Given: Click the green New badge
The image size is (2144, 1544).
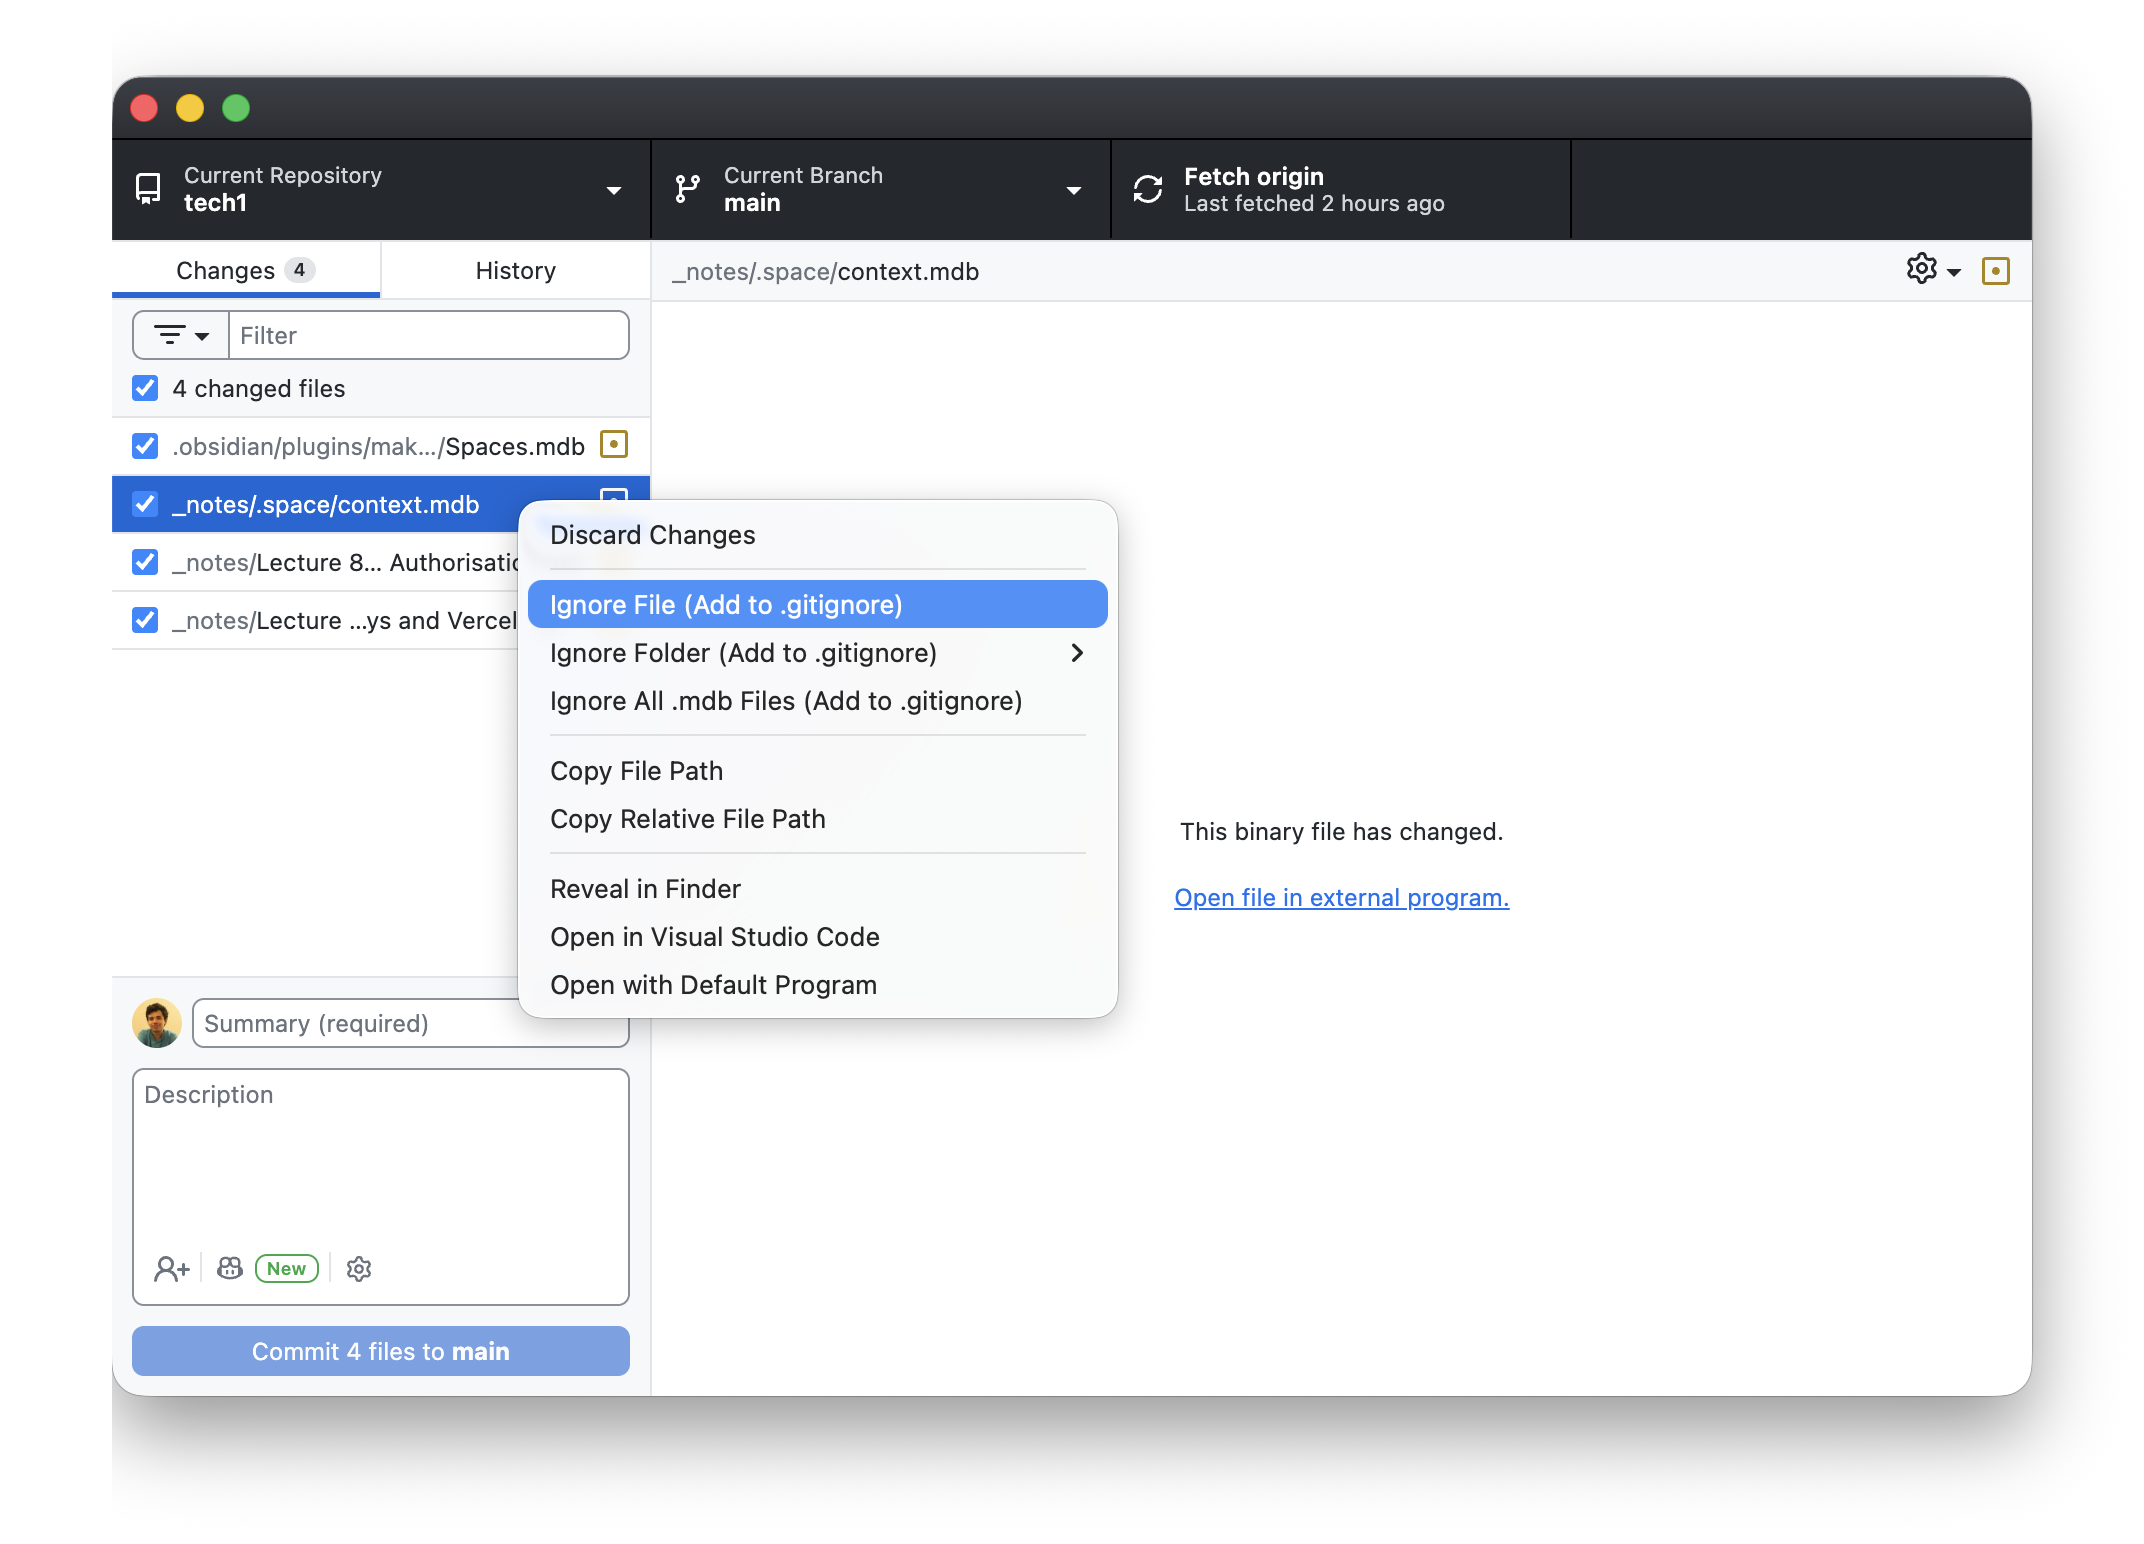Looking at the screenshot, I should pyautogui.click(x=287, y=1268).
